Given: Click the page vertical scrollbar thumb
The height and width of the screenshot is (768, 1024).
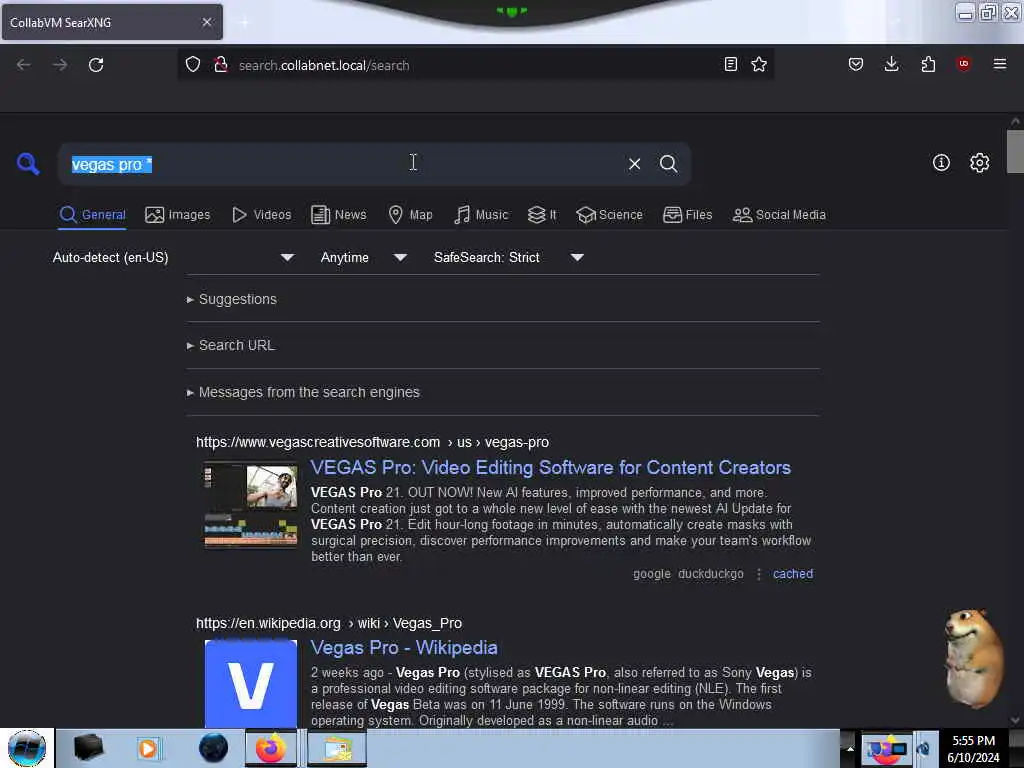Looking at the screenshot, I should 1015,152.
